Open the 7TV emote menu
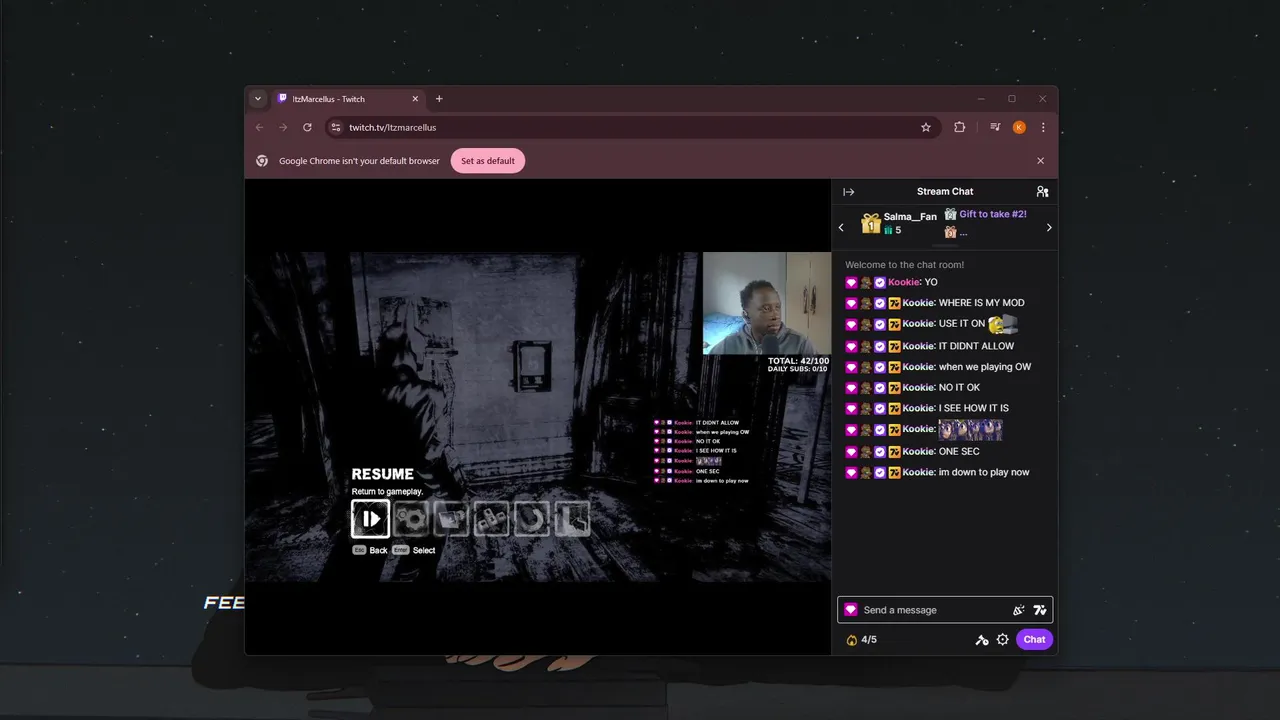 pyautogui.click(x=1040, y=610)
